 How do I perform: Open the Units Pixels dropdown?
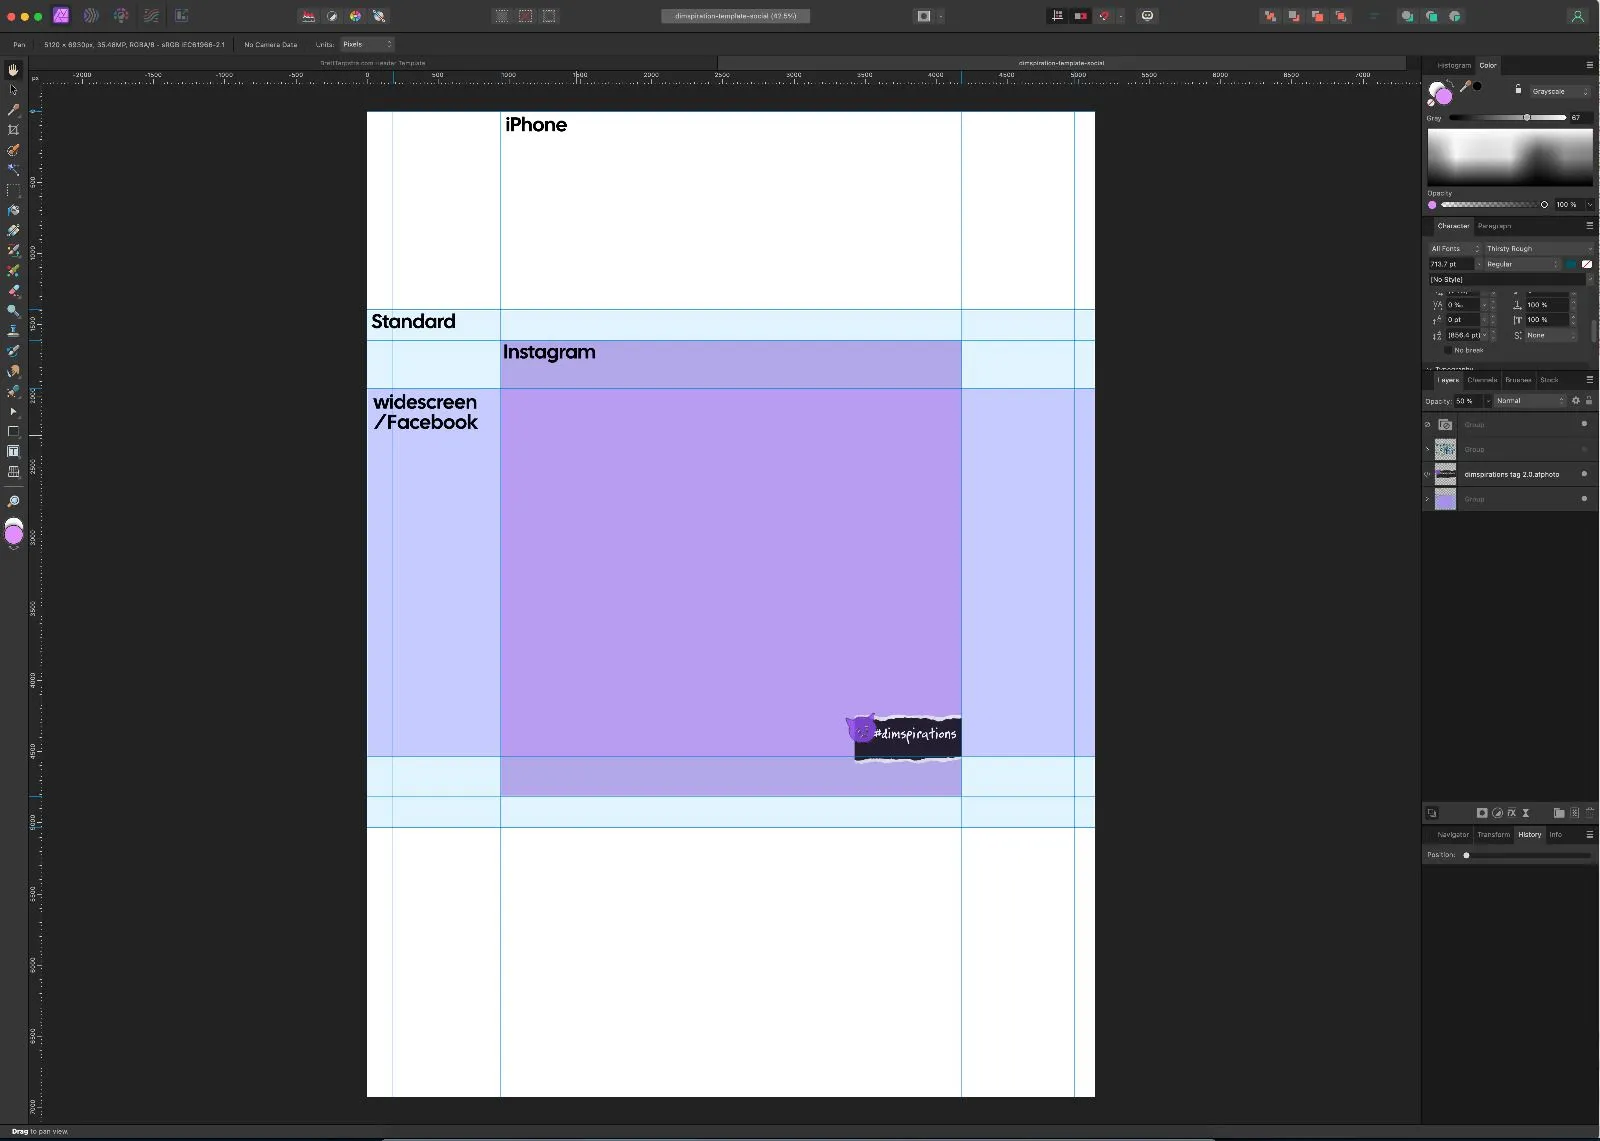[x=367, y=44]
